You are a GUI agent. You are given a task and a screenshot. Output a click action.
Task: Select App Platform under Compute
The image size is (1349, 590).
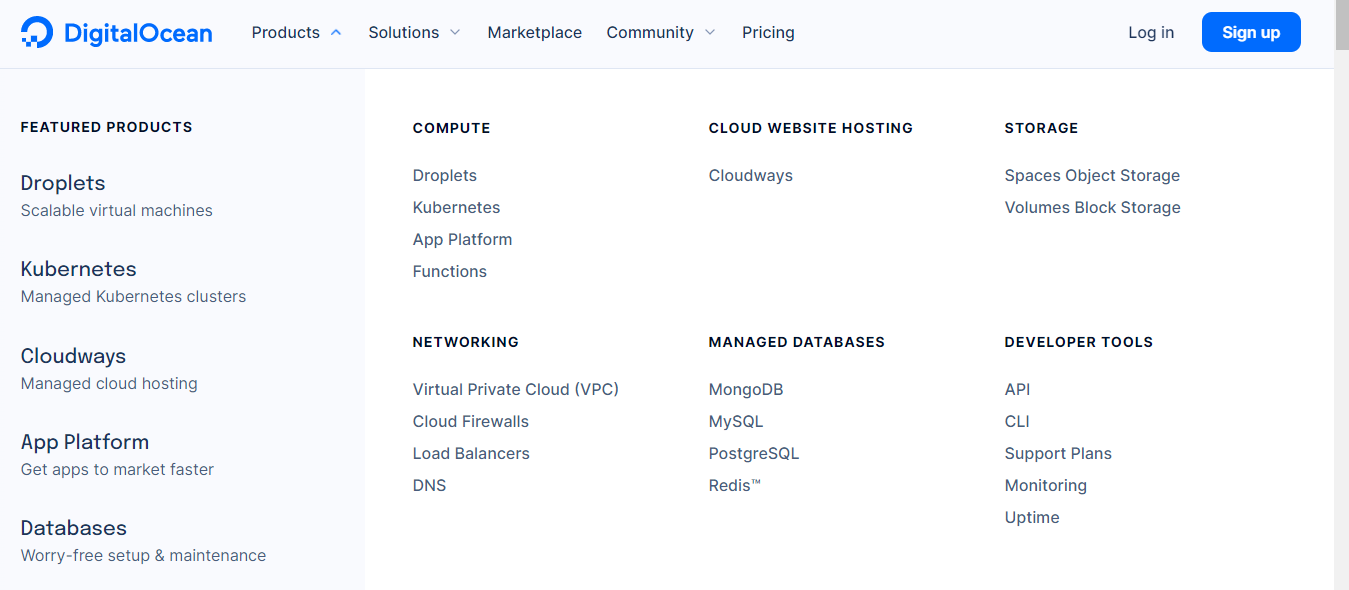462,239
